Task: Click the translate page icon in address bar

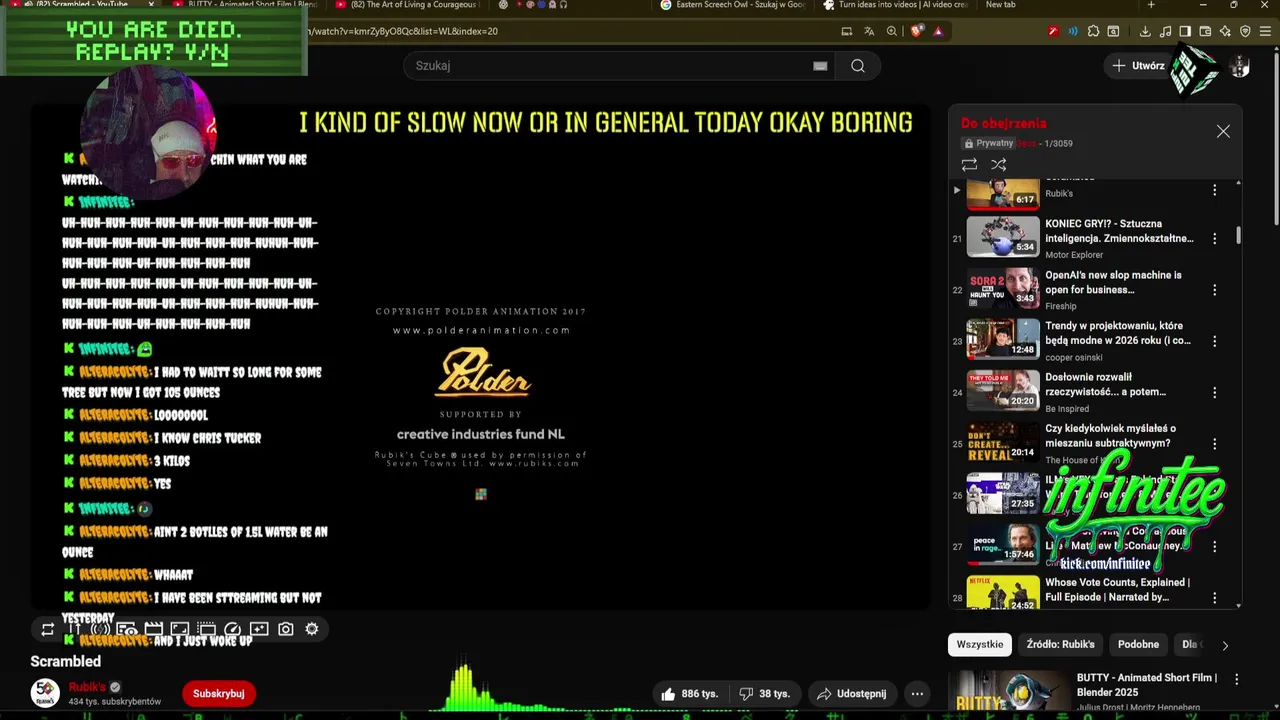Action: click(x=869, y=31)
